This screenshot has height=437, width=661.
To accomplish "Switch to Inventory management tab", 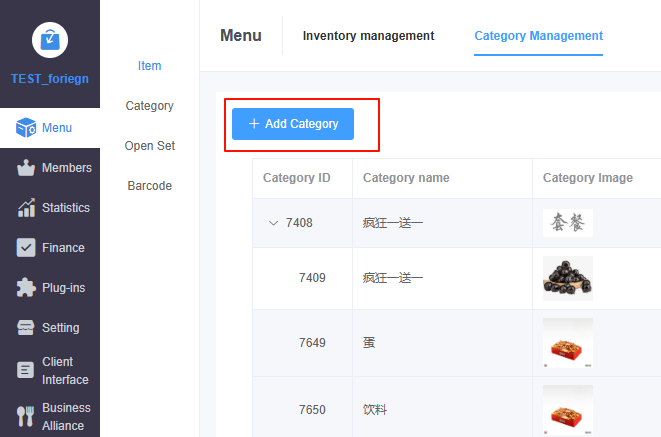I will [x=368, y=36].
